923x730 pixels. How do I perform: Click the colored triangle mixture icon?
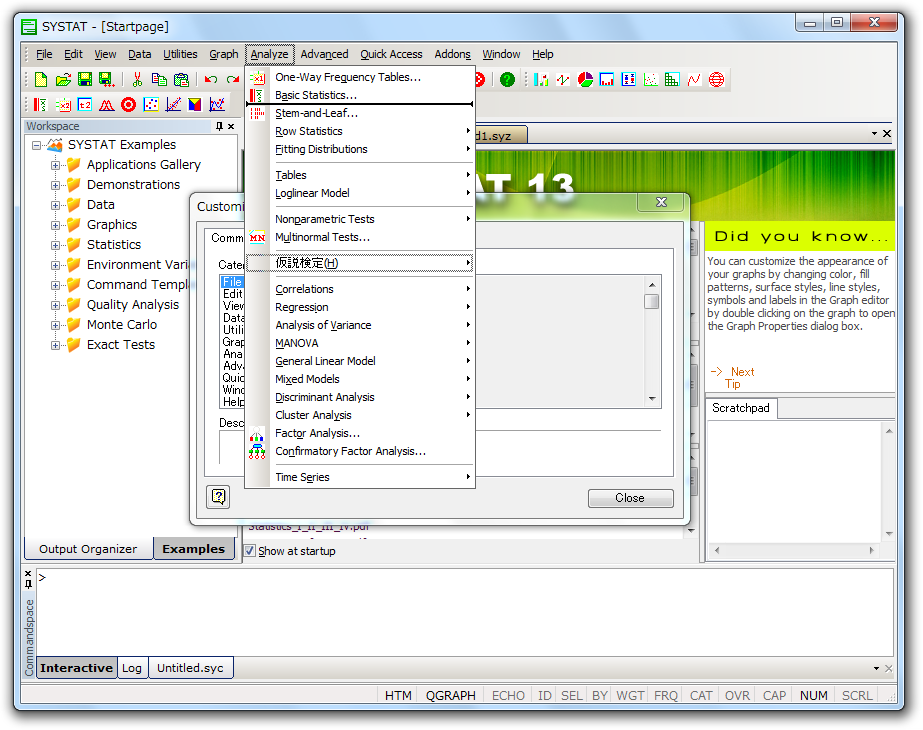click(195, 105)
